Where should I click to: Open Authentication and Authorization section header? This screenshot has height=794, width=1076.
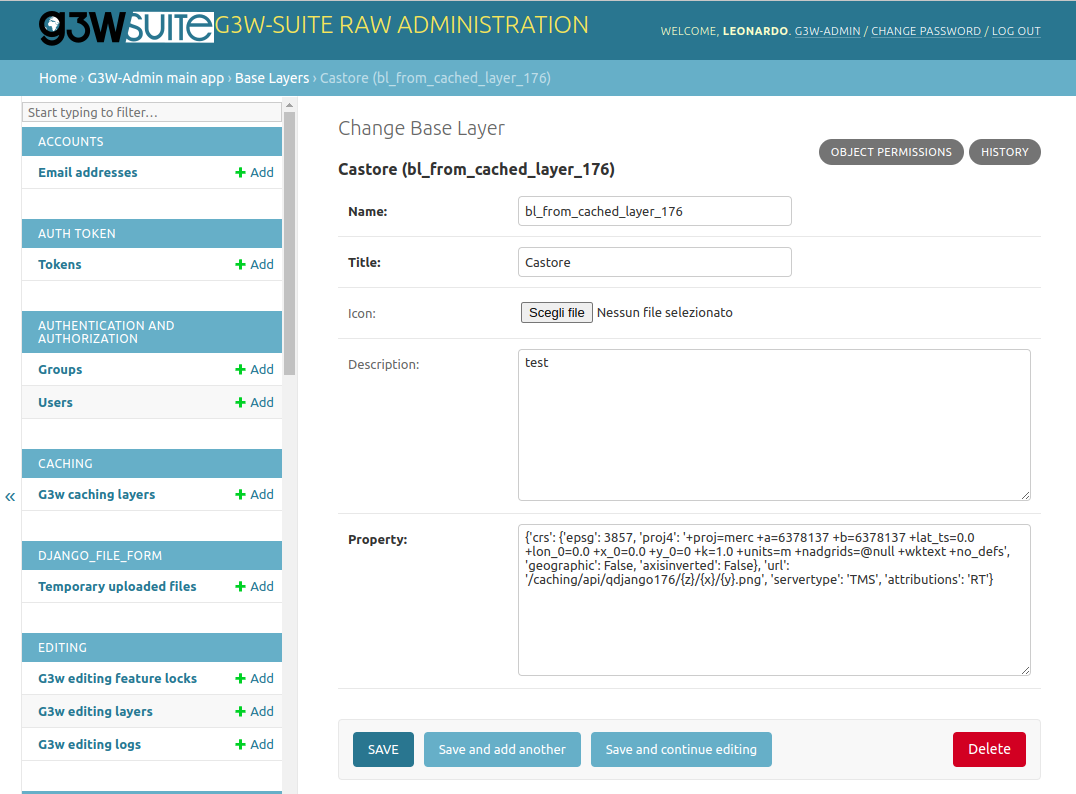(152, 332)
